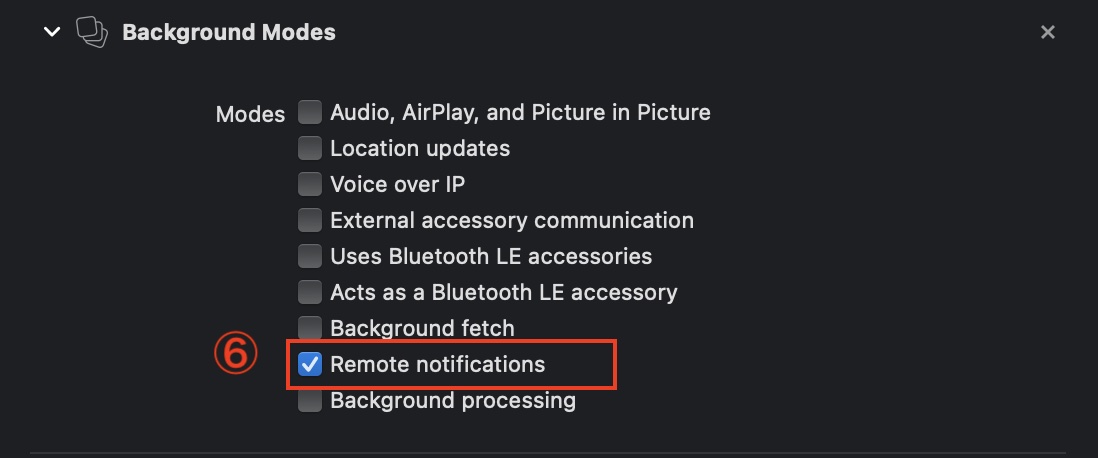Click the circled number 6 annotation
This screenshot has width=1098, height=458.
[235, 355]
